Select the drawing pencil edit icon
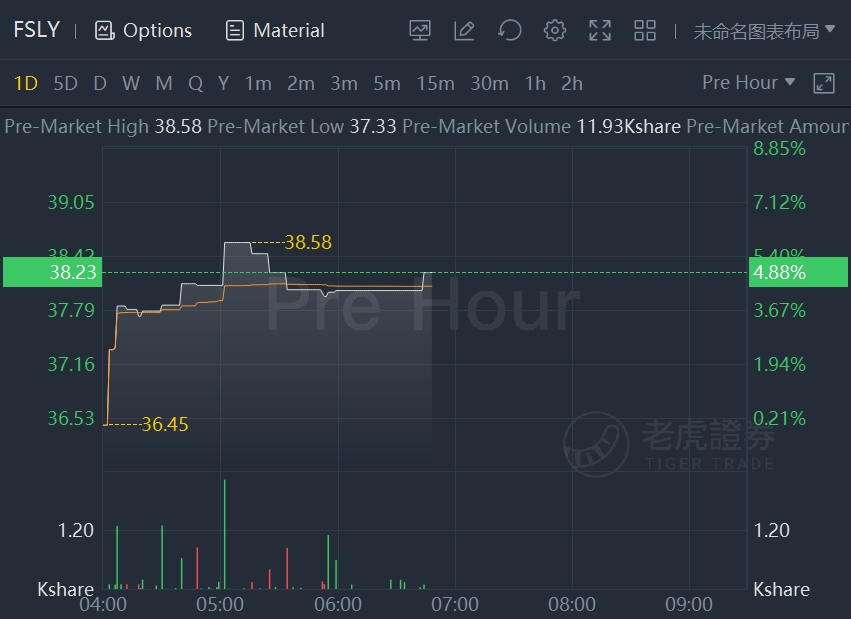 coord(465,30)
